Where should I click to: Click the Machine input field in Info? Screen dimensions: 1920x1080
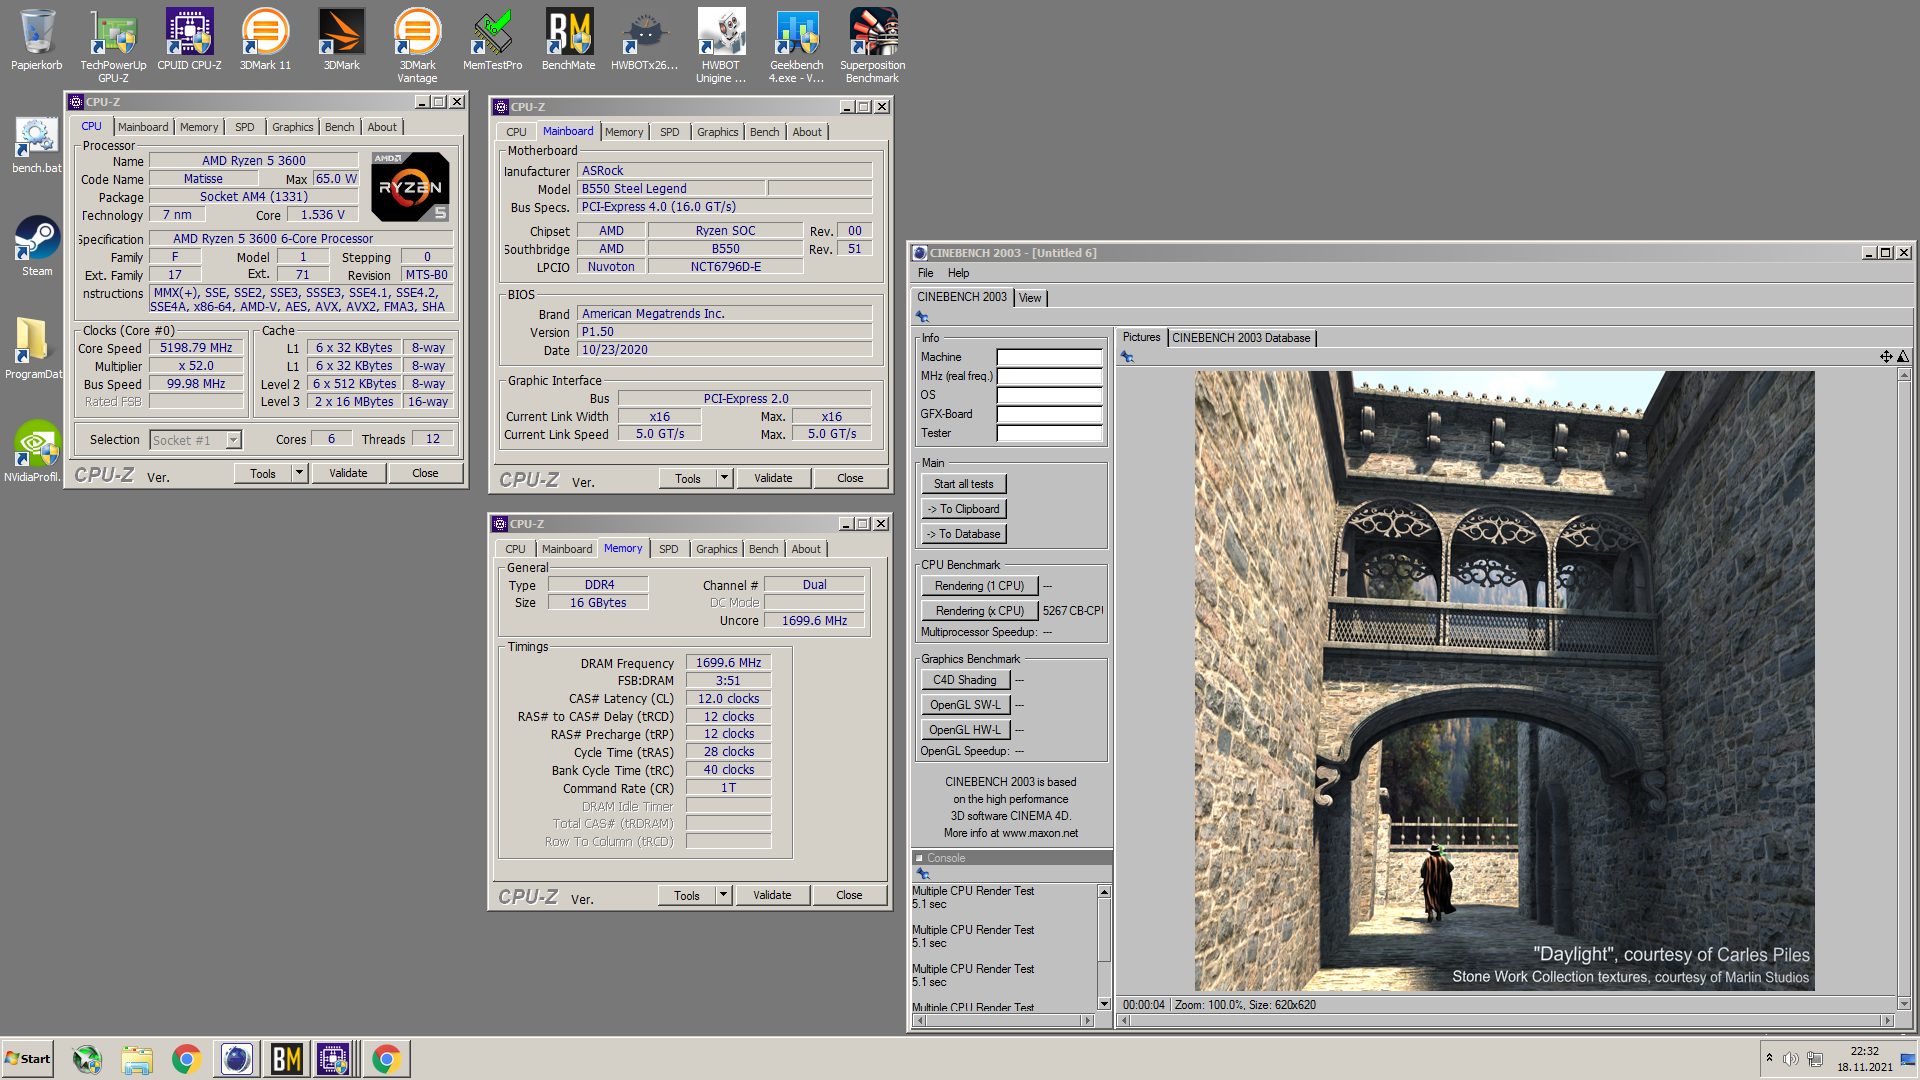pos(1049,357)
